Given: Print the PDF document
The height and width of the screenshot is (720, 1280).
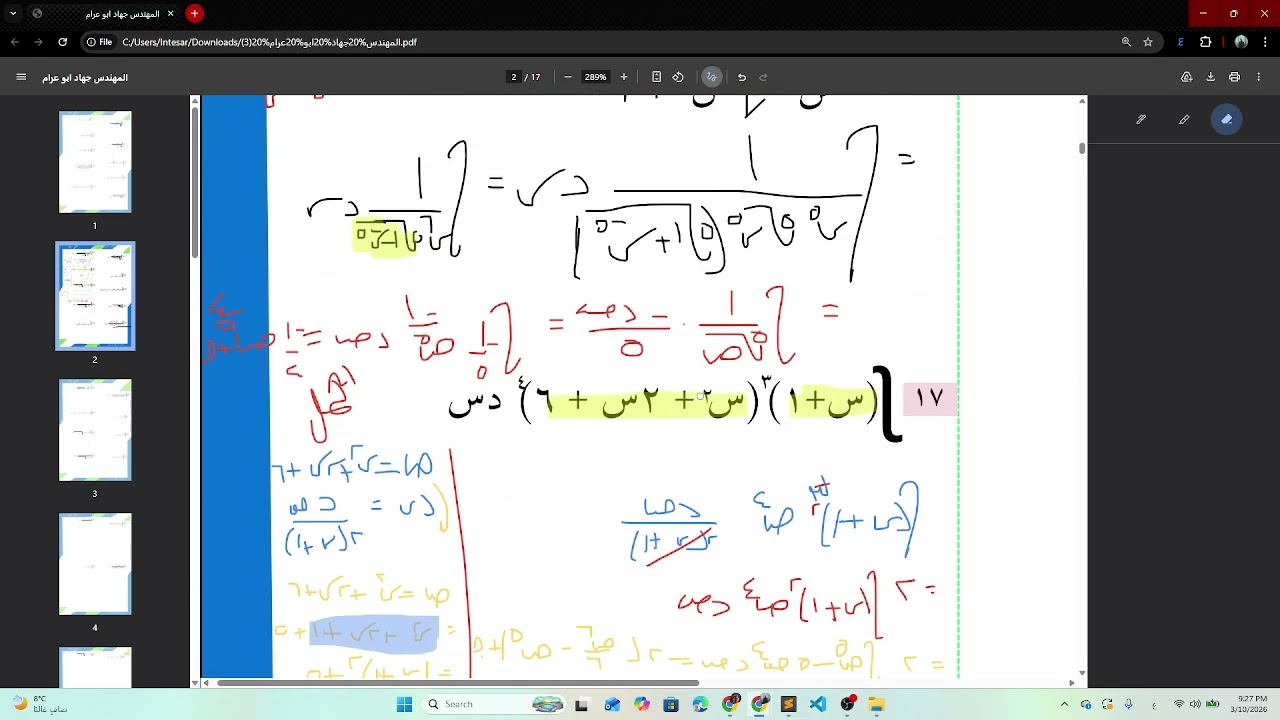Looking at the screenshot, I should tap(1234, 77).
